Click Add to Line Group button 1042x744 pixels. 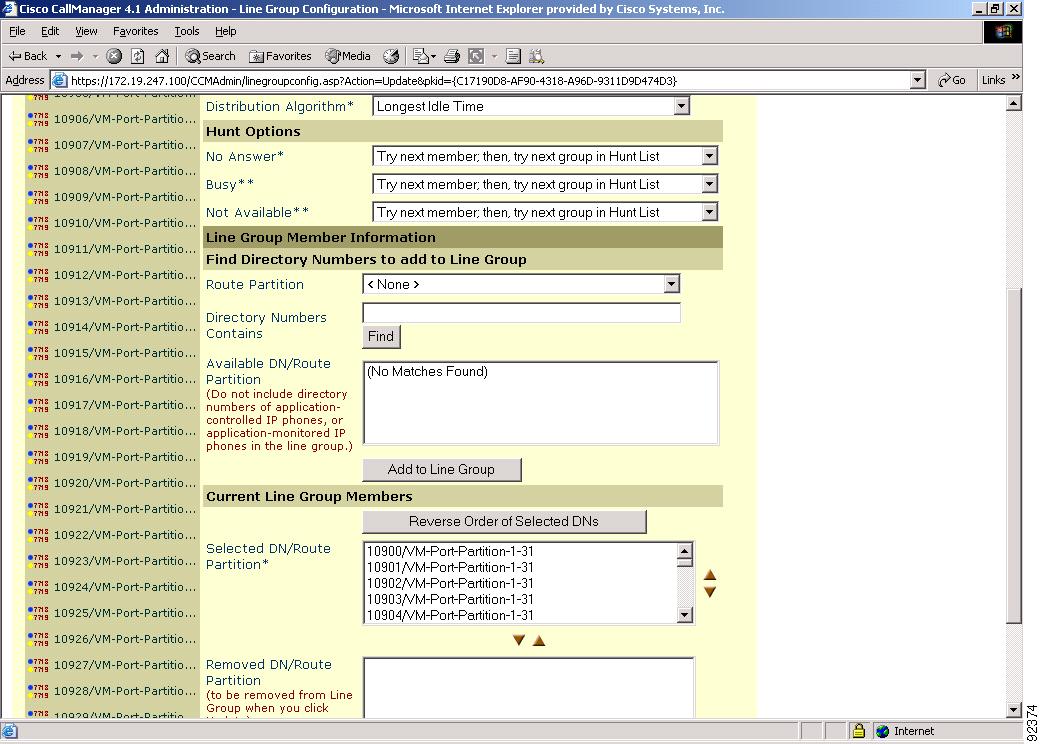(441, 470)
